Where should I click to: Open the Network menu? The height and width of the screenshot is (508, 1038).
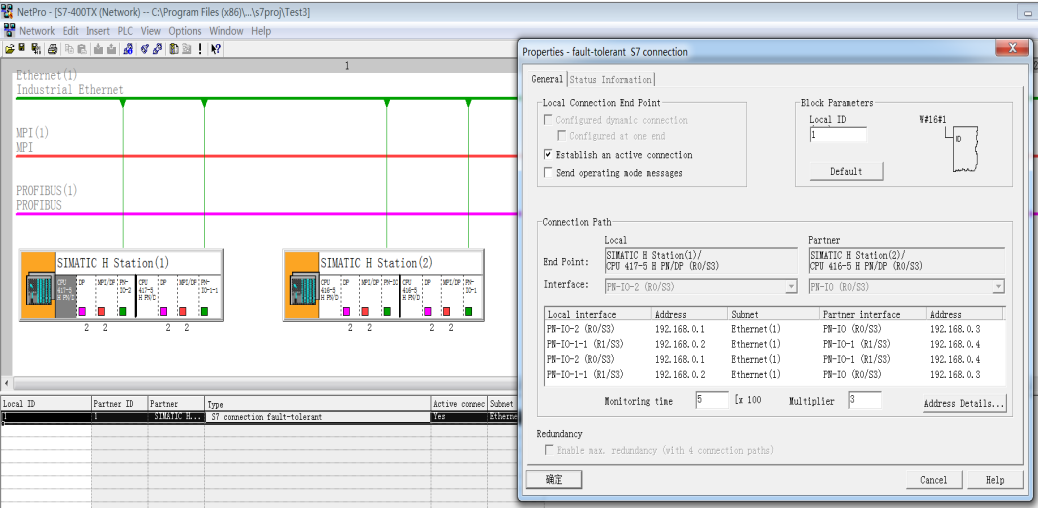point(37,31)
